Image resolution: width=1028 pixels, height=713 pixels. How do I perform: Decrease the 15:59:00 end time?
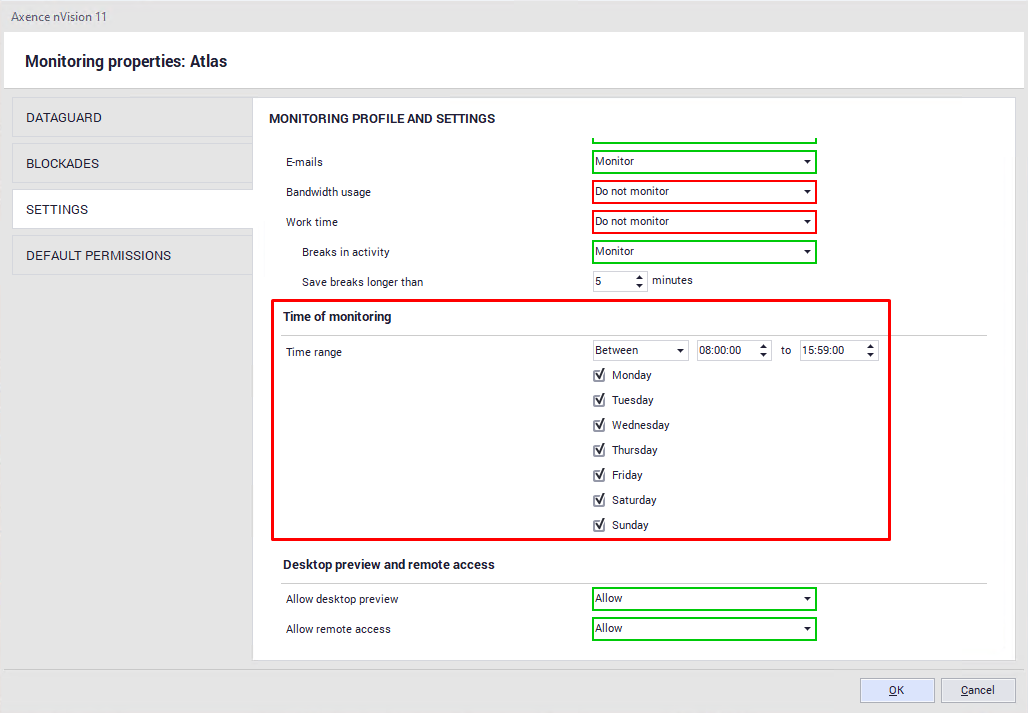point(871,355)
